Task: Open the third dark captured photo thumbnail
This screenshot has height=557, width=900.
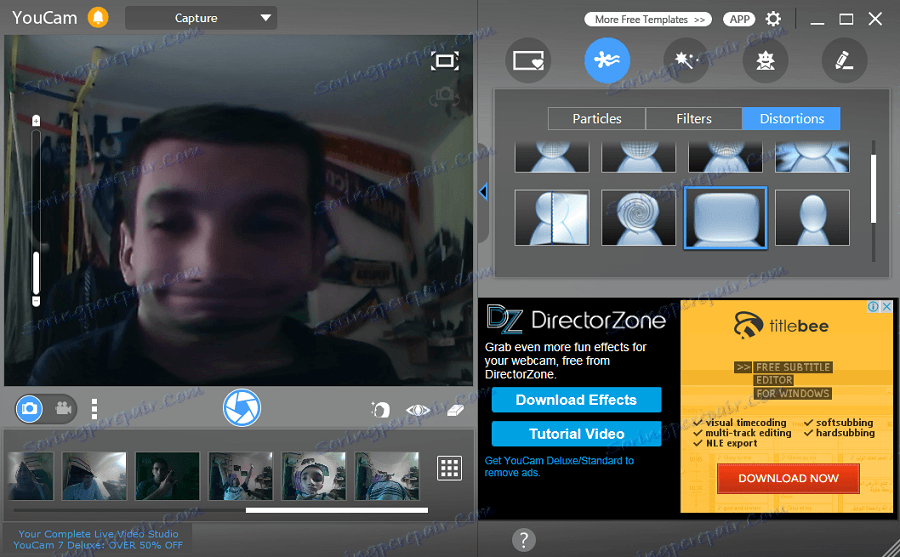Action: (x=167, y=476)
